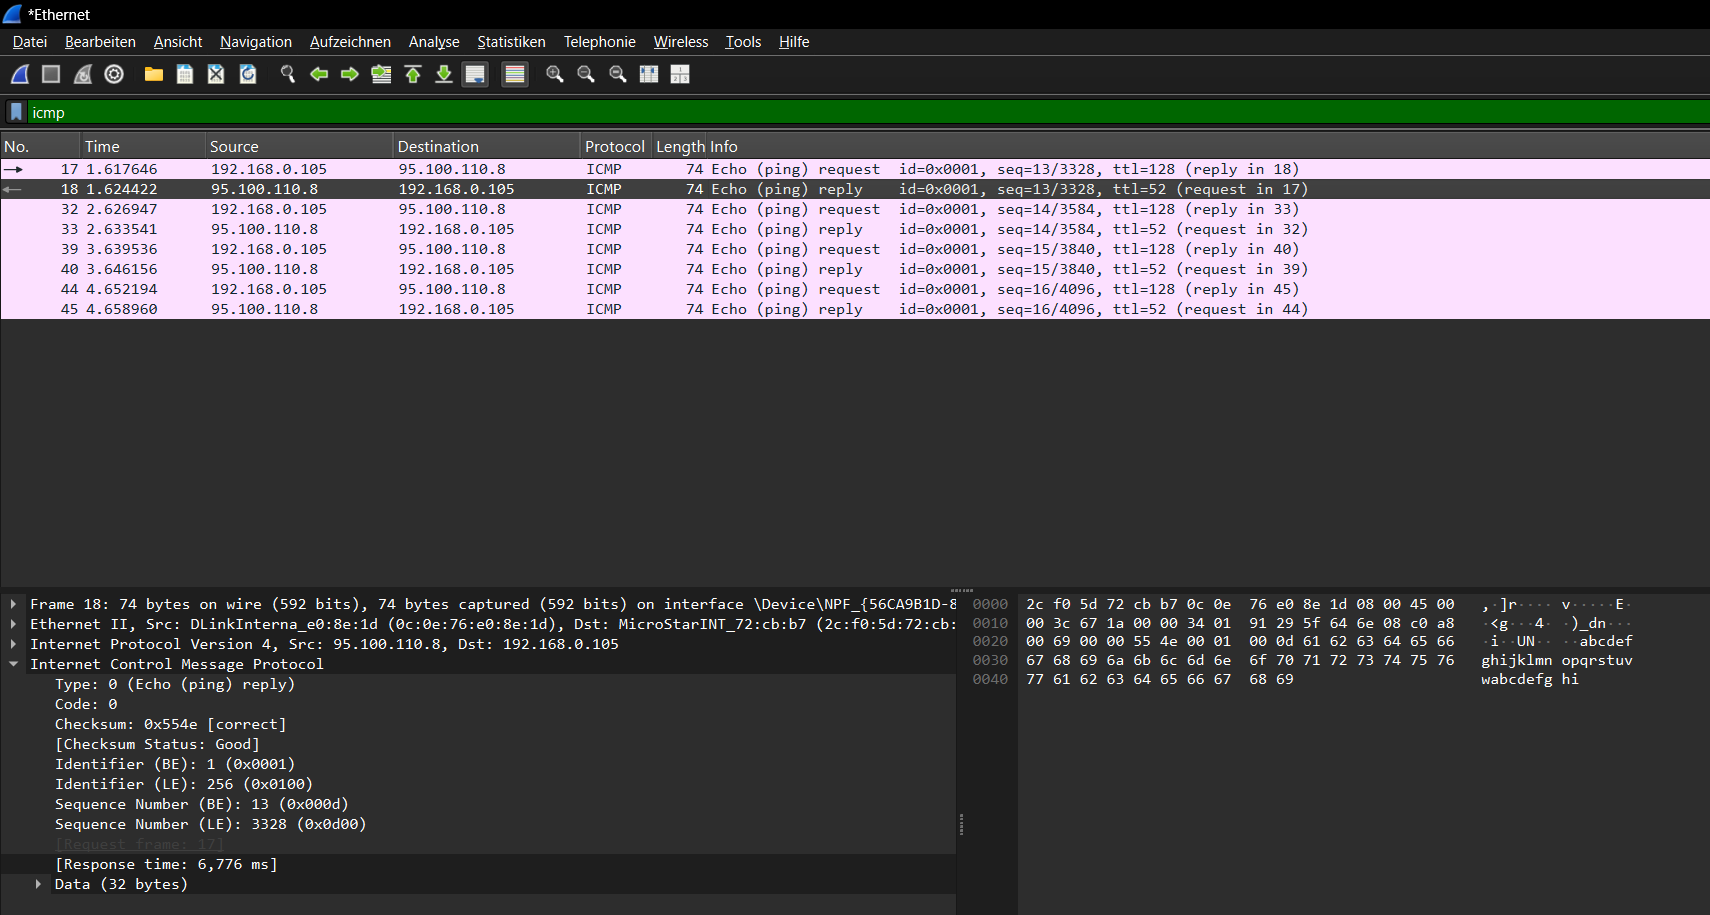This screenshot has width=1710, height=915.
Task: Sort packets by the Destination column
Action: [x=488, y=146]
